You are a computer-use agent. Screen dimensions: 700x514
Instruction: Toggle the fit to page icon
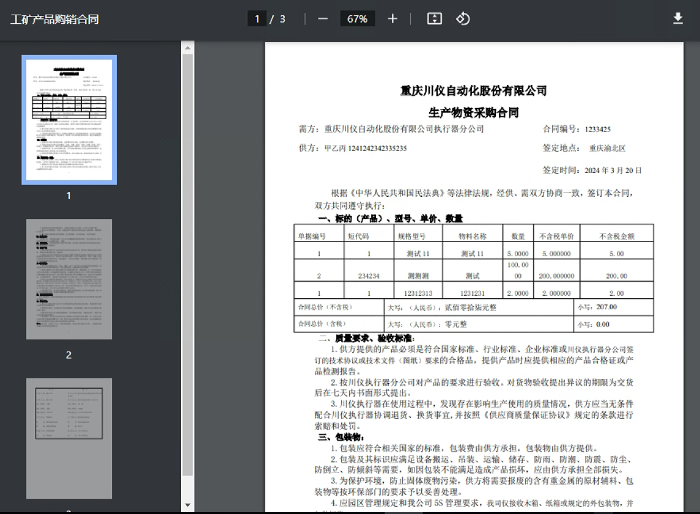[434, 18]
